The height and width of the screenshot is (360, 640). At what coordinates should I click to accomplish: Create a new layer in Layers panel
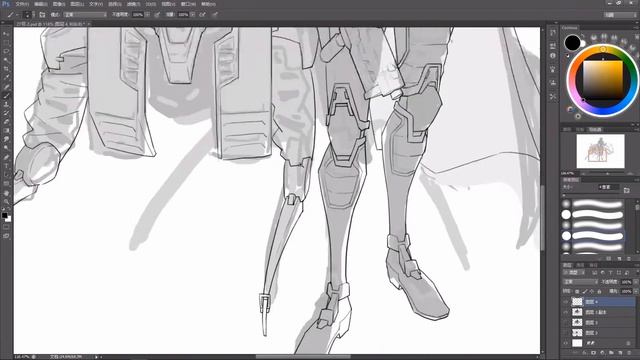click(620, 352)
